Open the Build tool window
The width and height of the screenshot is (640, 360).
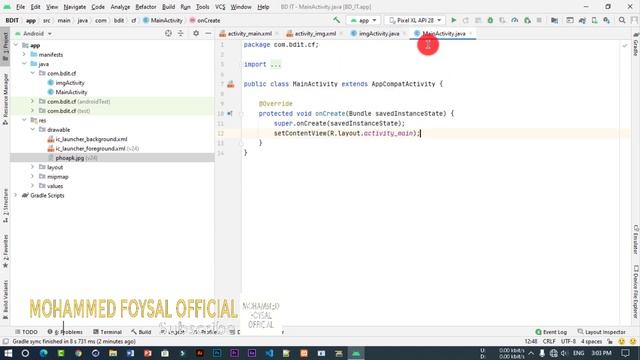[x=141, y=332]
